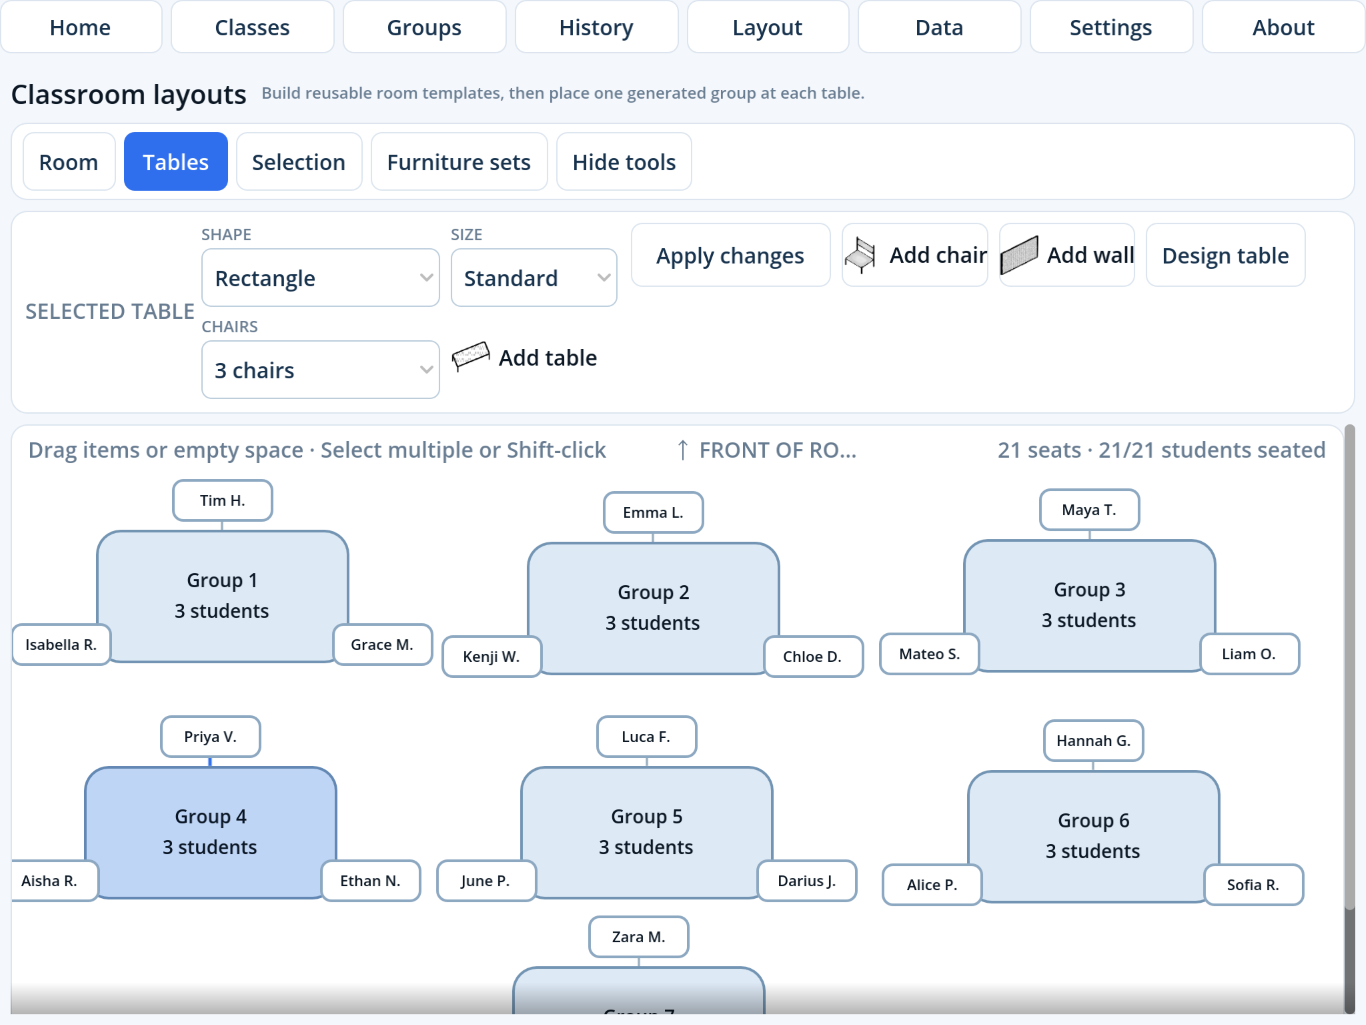Select the Tables tool mode

176,162
